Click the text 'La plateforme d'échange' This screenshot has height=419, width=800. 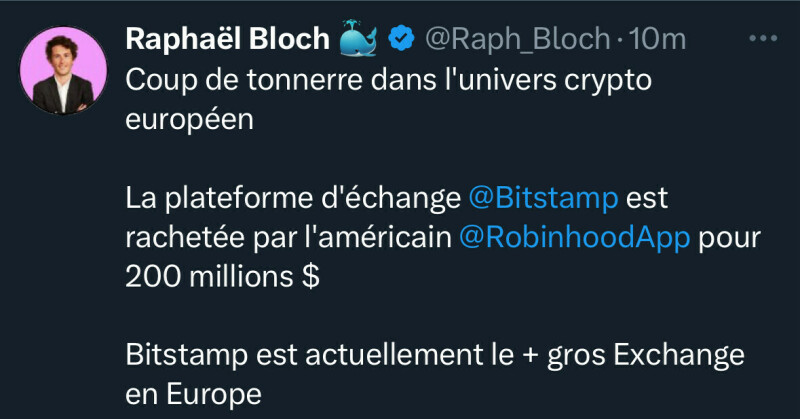click(x=293, y=198)
